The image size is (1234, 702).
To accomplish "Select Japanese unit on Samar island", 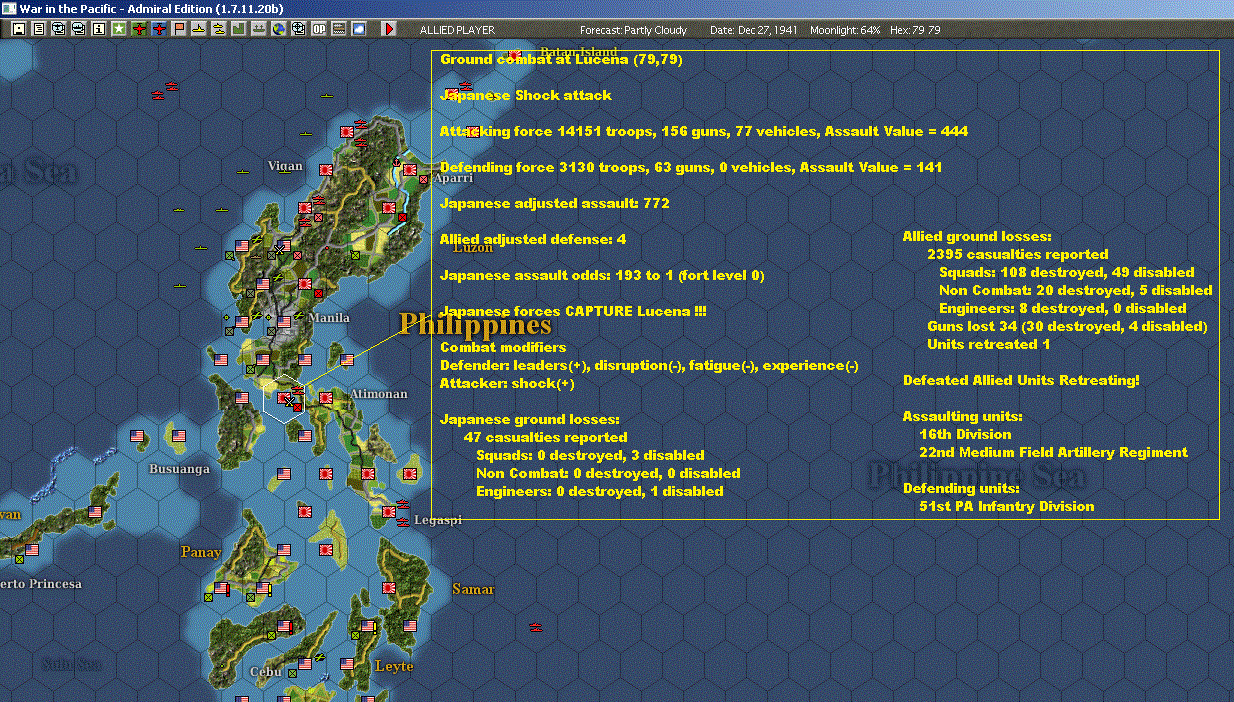I will (x=389, y=587).
